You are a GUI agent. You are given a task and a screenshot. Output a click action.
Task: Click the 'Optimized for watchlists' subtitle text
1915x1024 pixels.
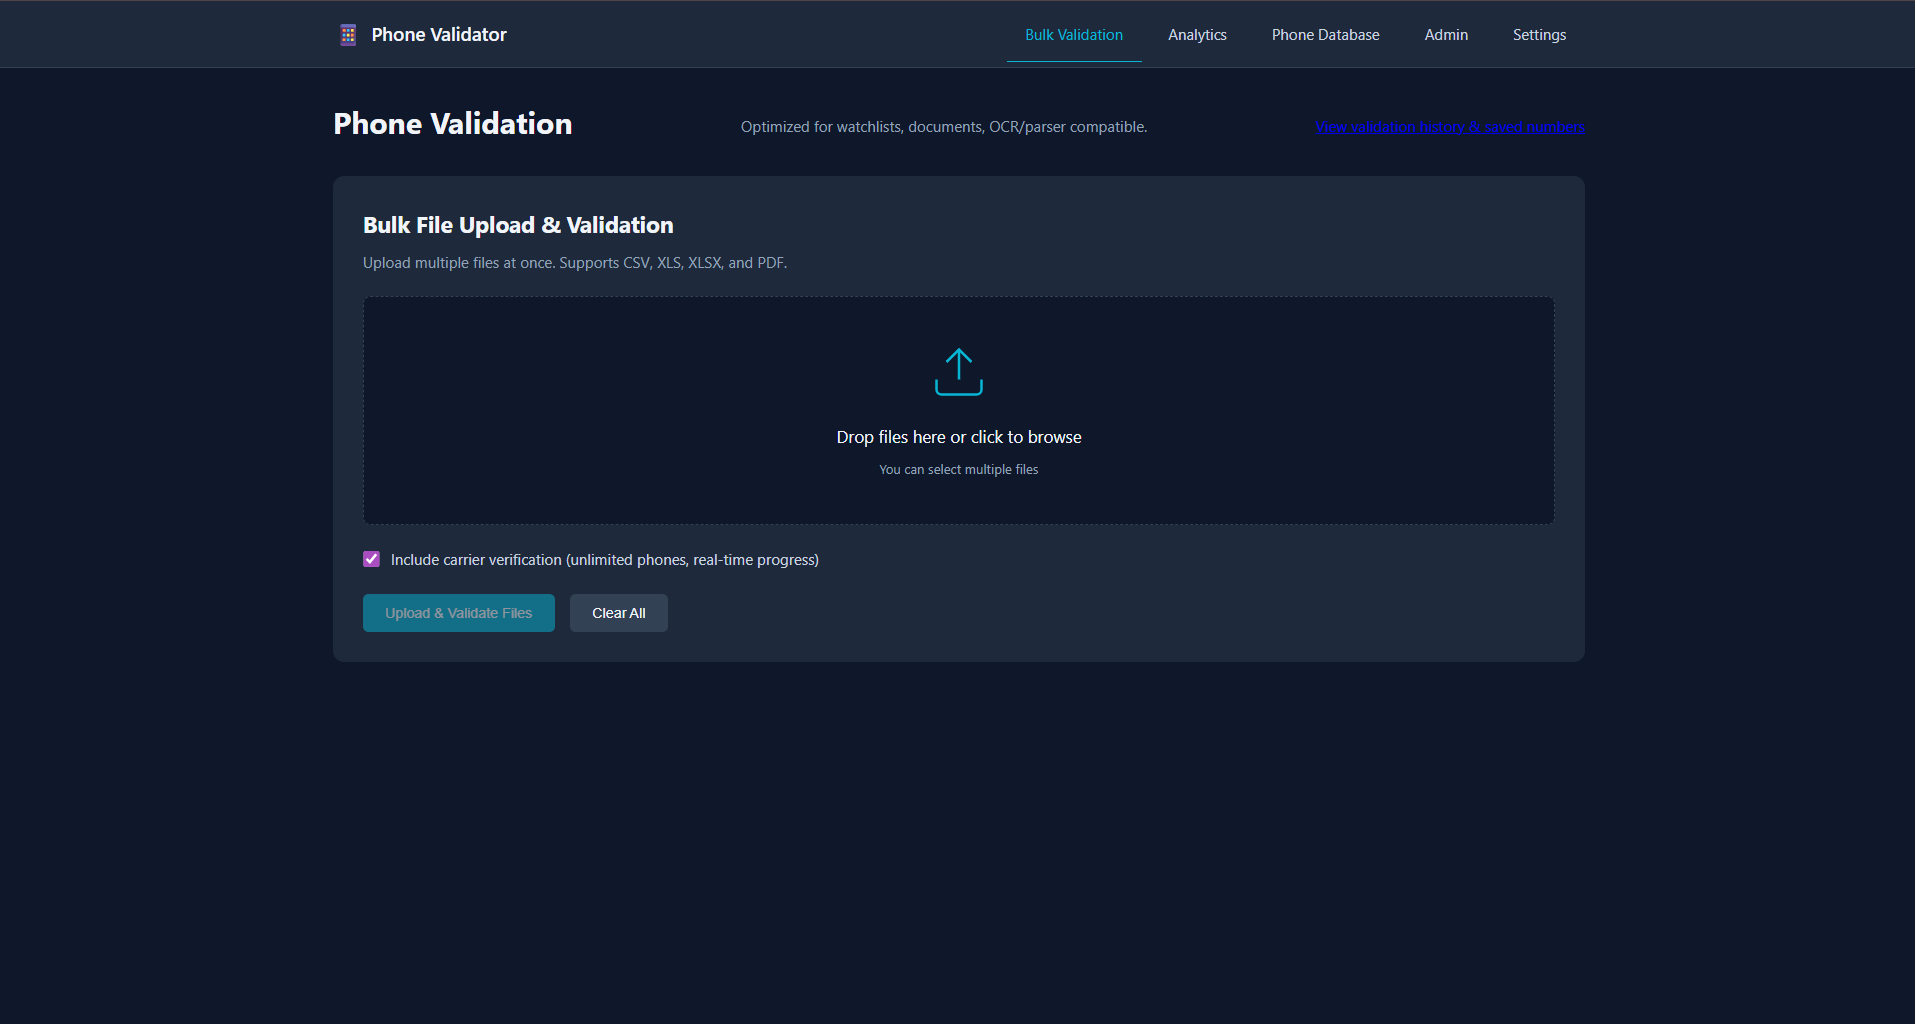[x=943, y=127]
